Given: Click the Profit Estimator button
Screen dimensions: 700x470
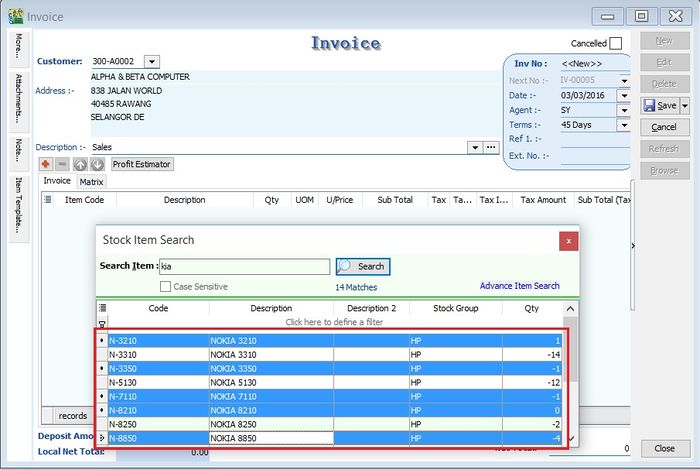Looking at the screenshot, I should click(142, 164).
